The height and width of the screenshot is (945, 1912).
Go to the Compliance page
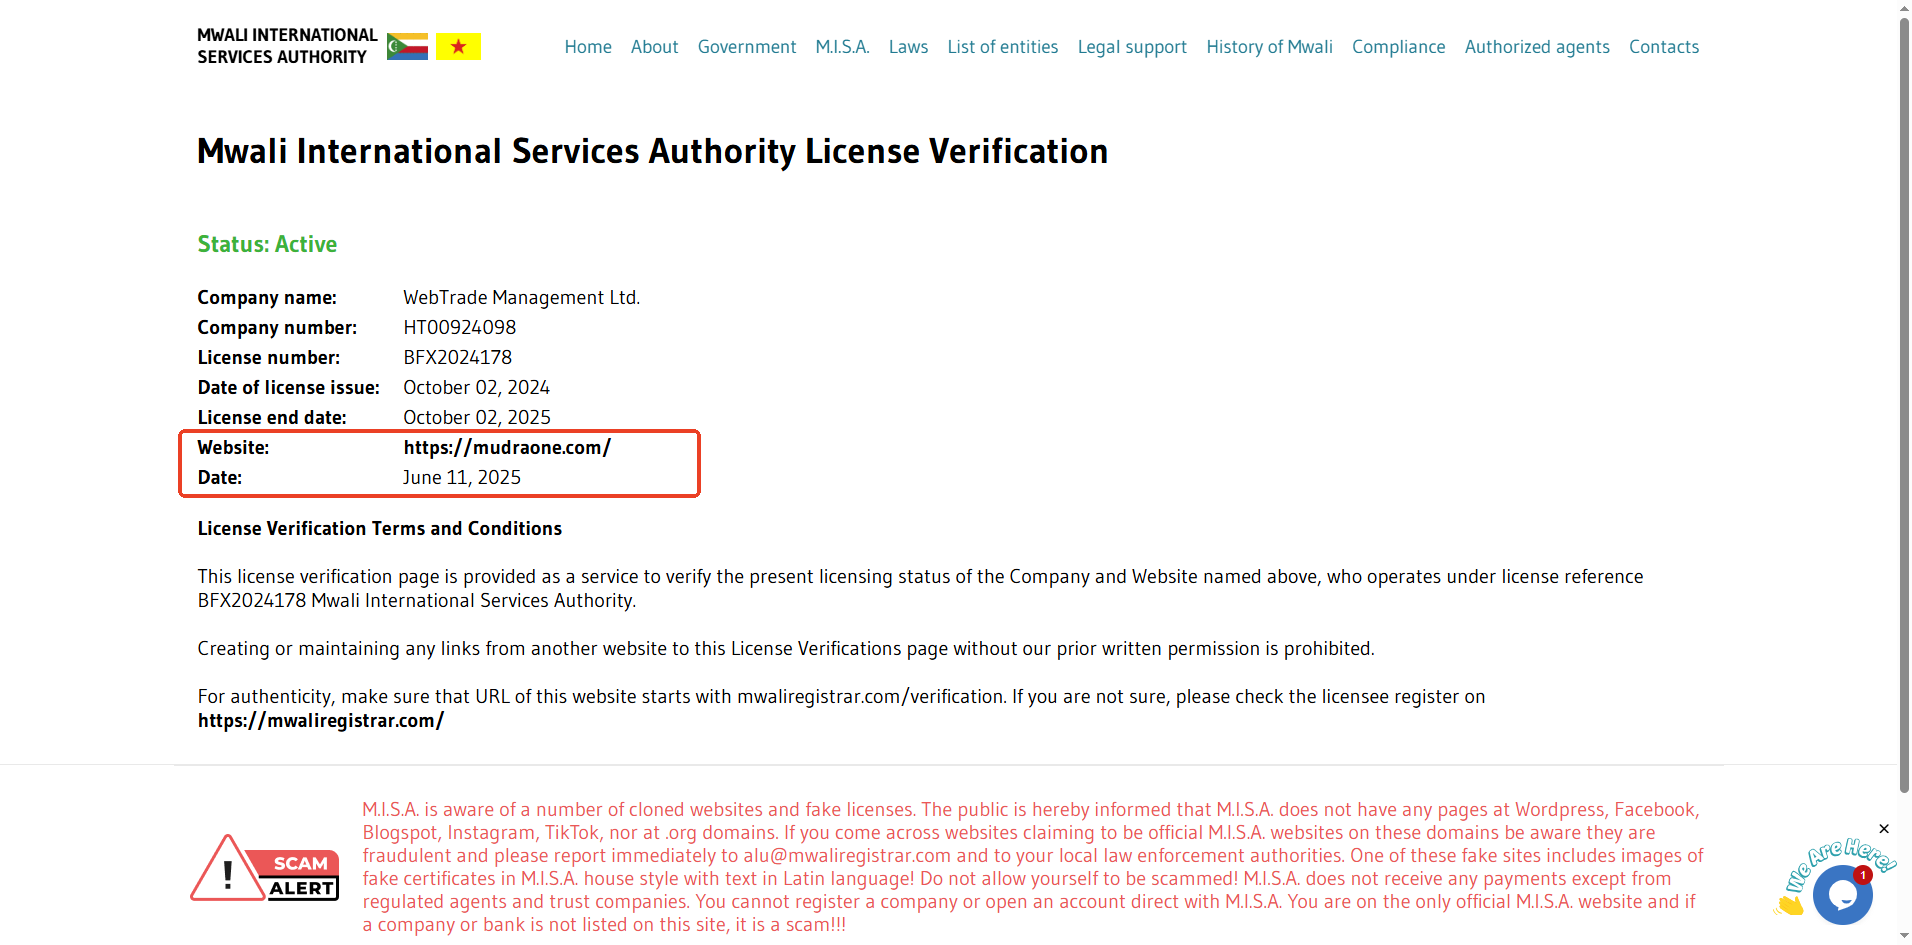pos(1398,47)
